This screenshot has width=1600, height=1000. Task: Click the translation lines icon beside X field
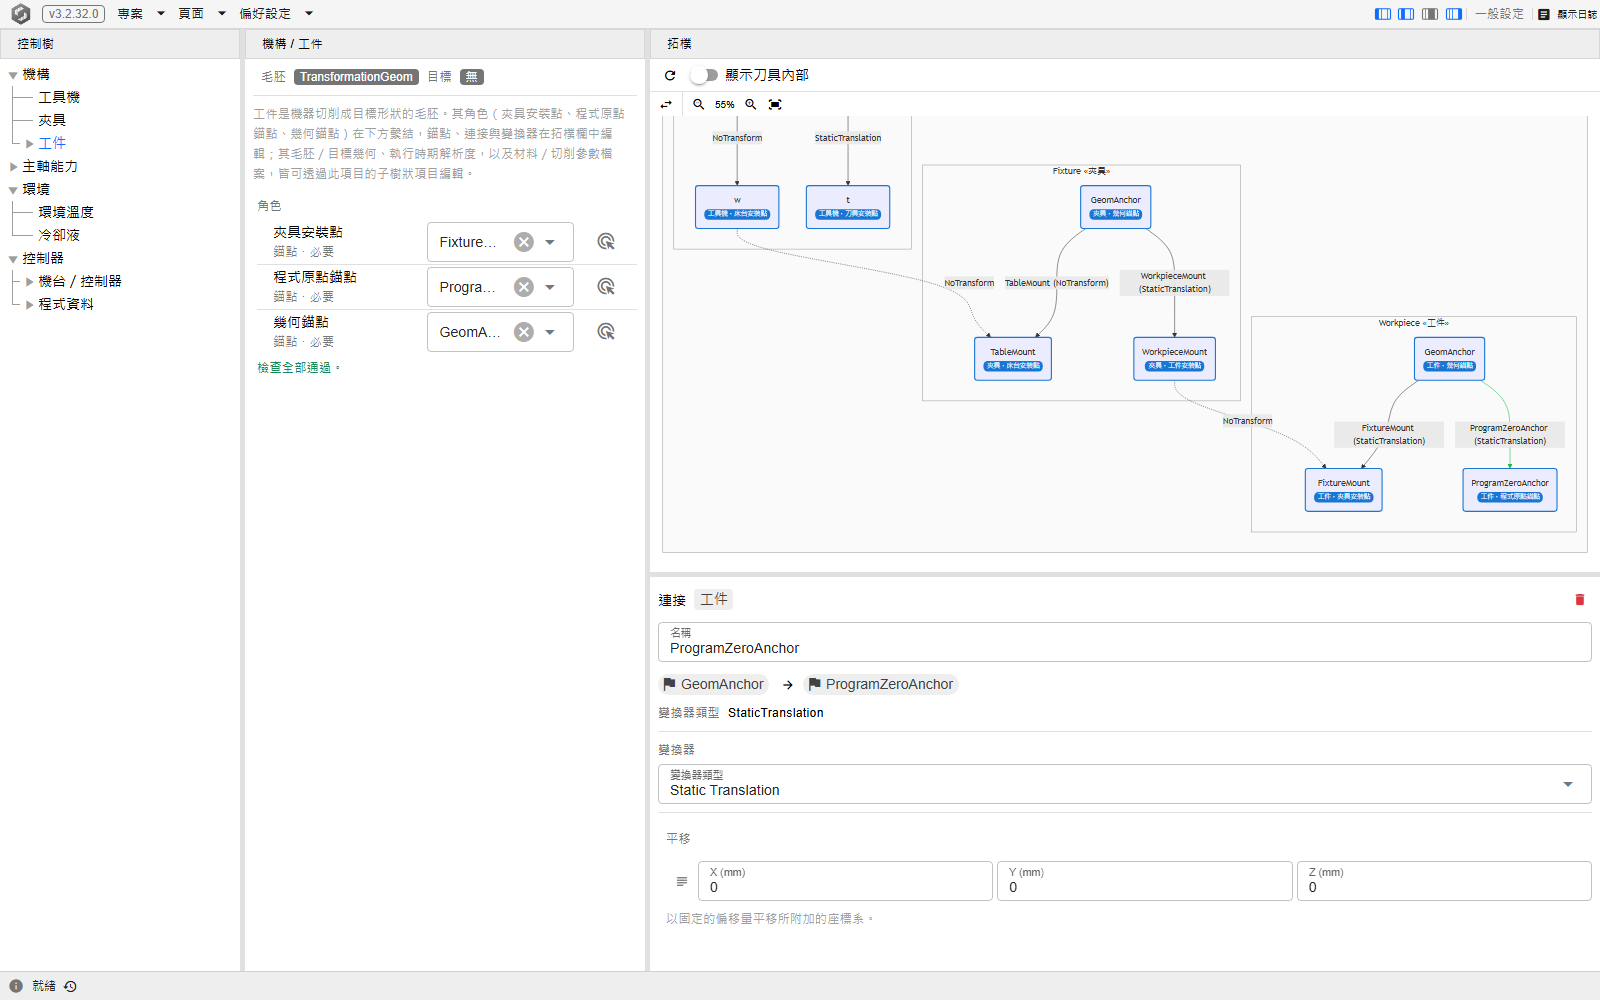point(682,881)
